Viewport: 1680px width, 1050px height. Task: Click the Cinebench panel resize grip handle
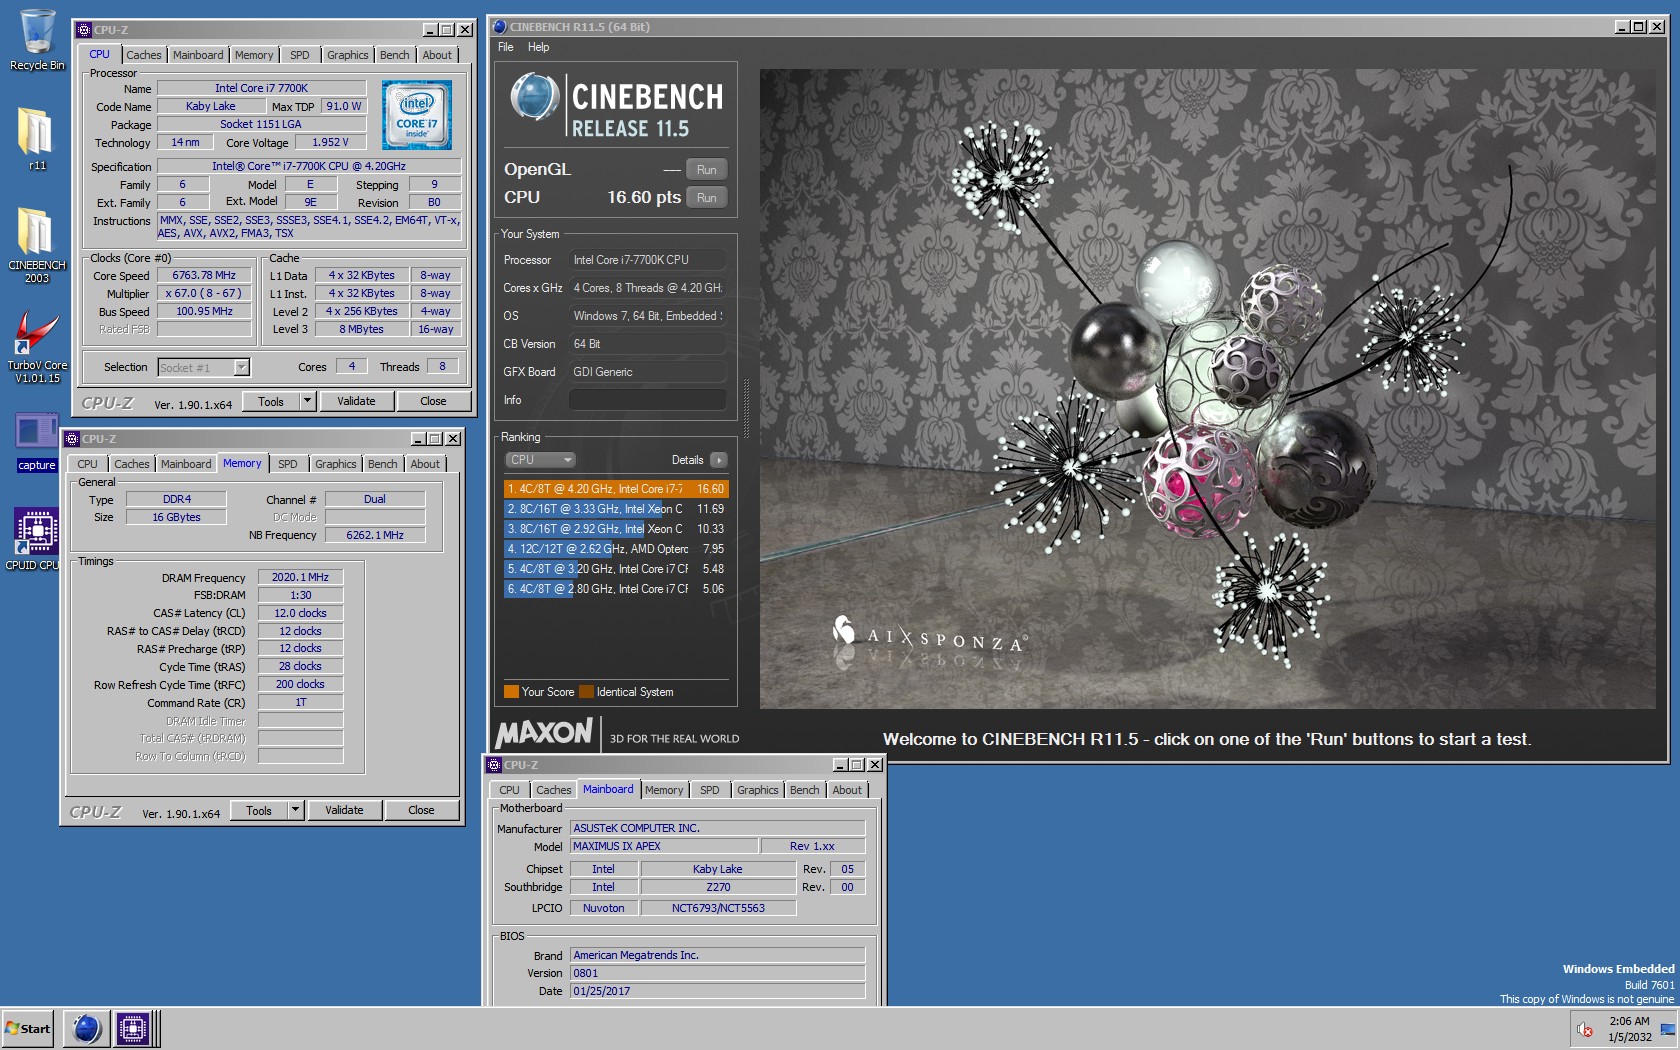[746, 408]
